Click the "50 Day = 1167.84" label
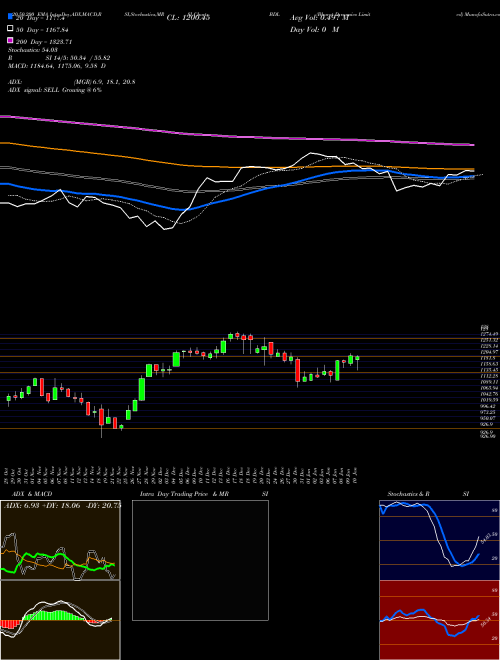The height and width of the screenshot is (660, 500). (42, 30)
